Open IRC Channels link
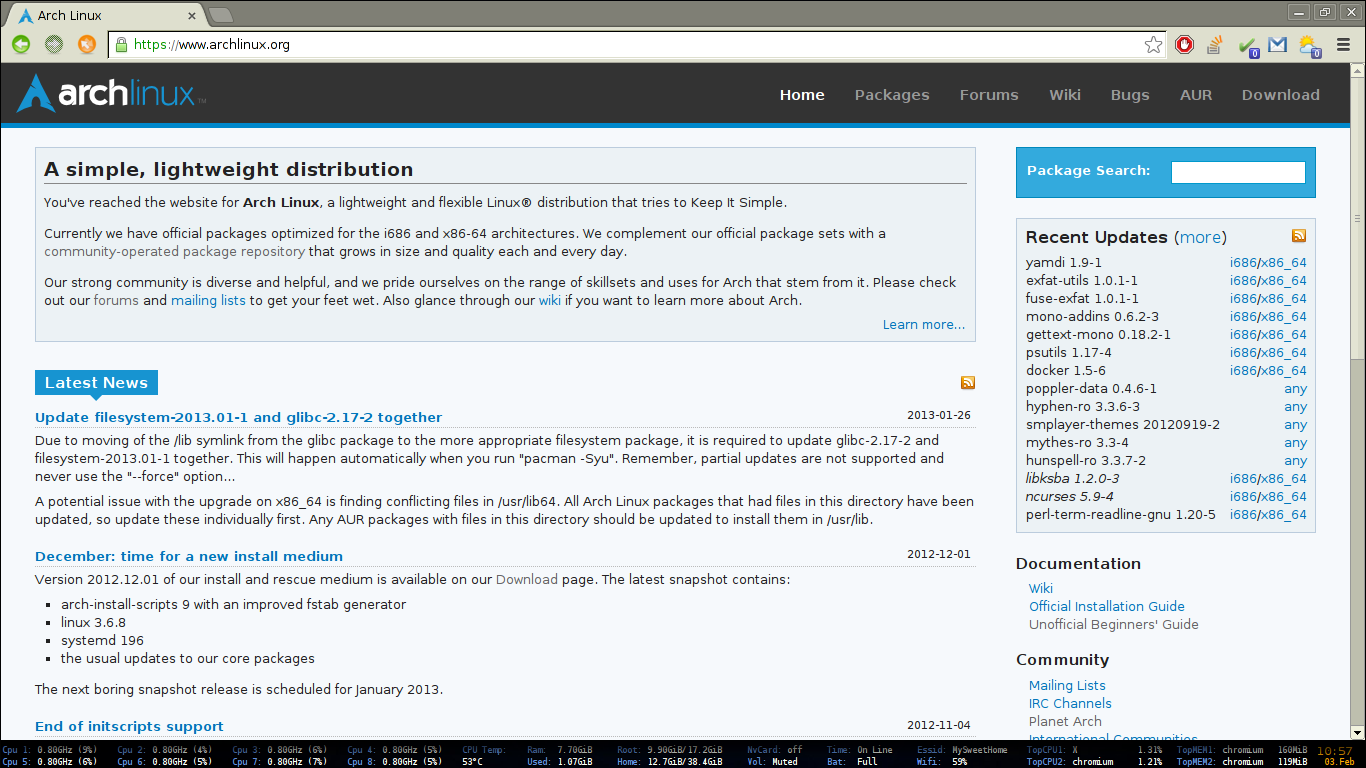The height and width of the screenshot is (768, 1366). point(1070,703)
